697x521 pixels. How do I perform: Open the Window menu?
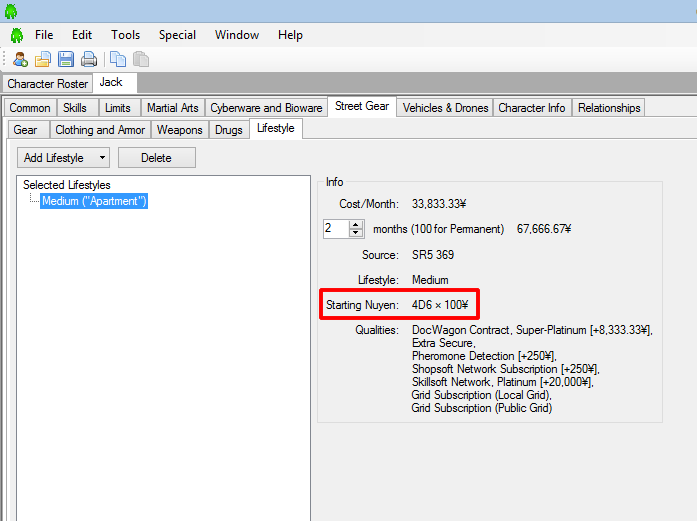[237, 35]
